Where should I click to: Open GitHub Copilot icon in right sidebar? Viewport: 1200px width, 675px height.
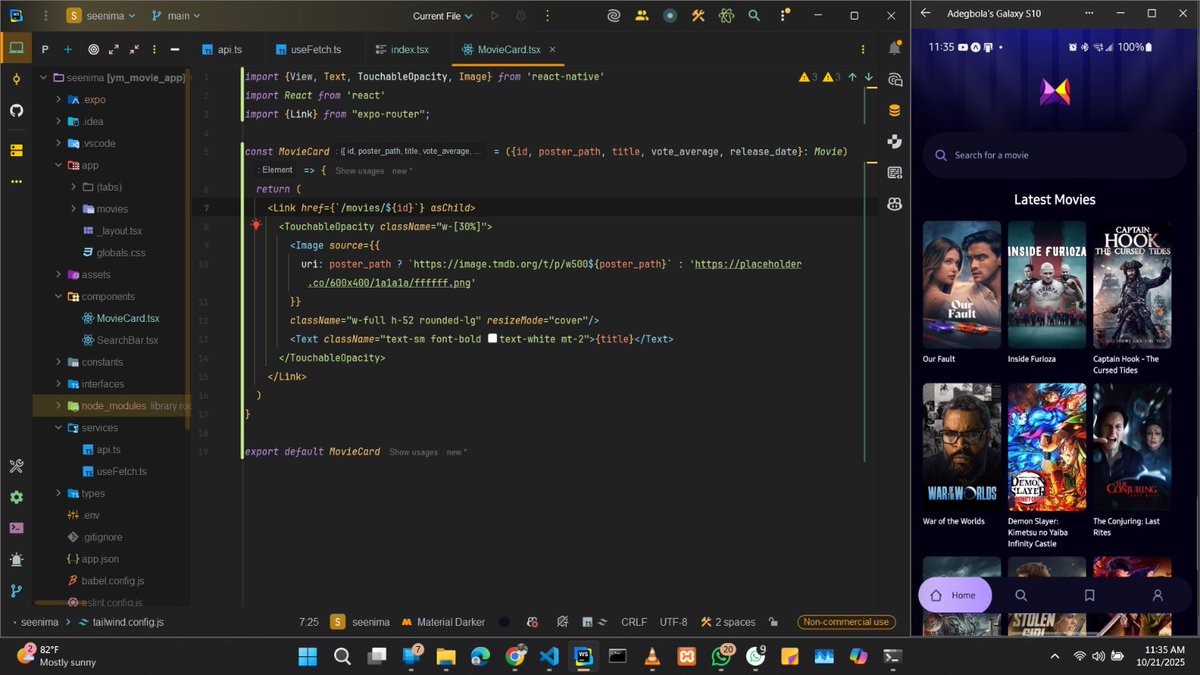tap(894, 204)
